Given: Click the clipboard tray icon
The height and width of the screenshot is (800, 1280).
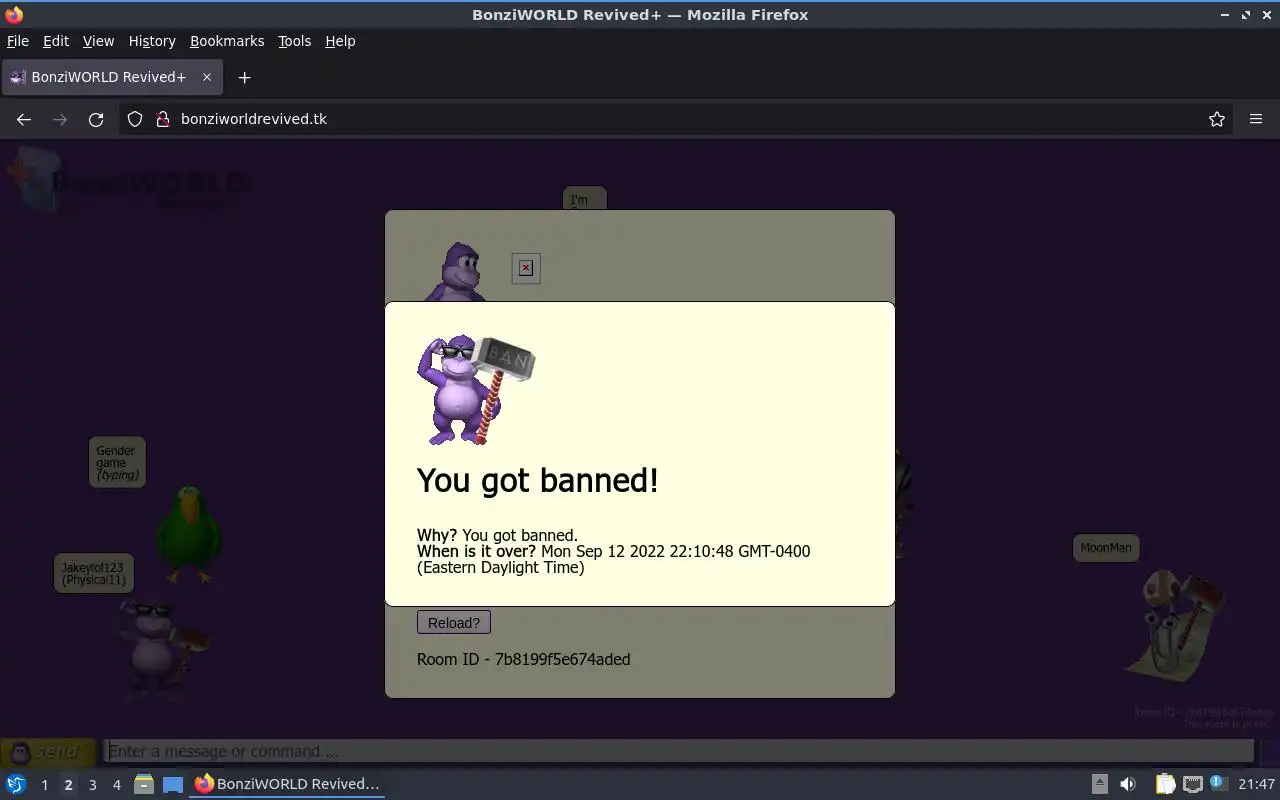Looking at the screenshot, I should coord(1165,784).
